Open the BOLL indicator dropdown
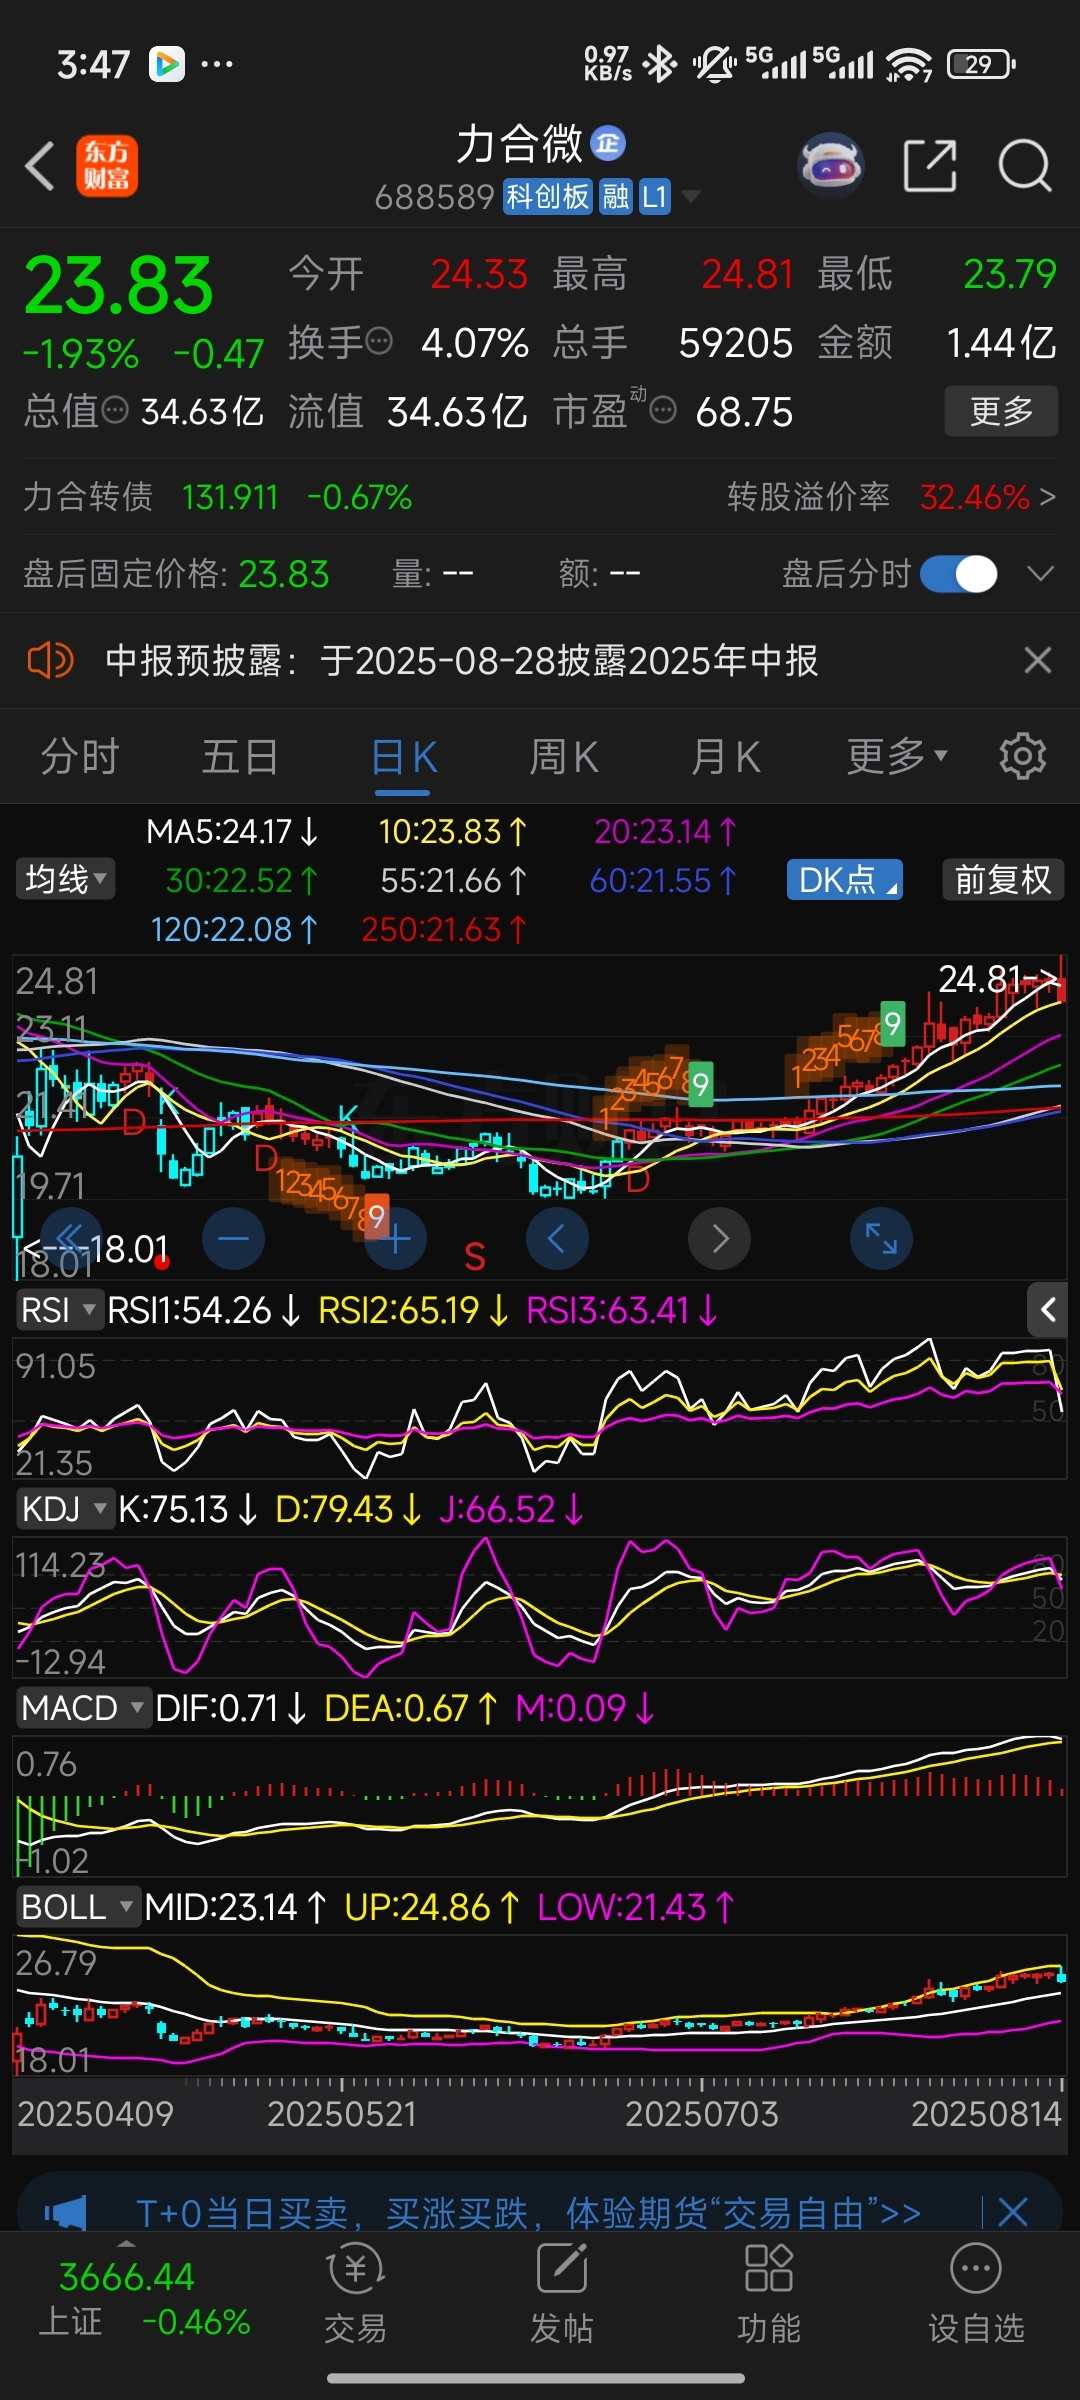 pos(78,1907)
